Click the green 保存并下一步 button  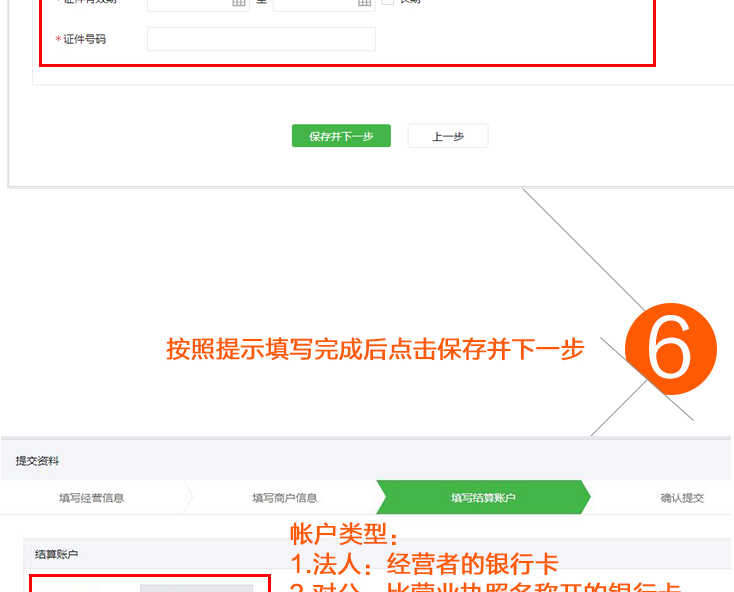(341, 136)
